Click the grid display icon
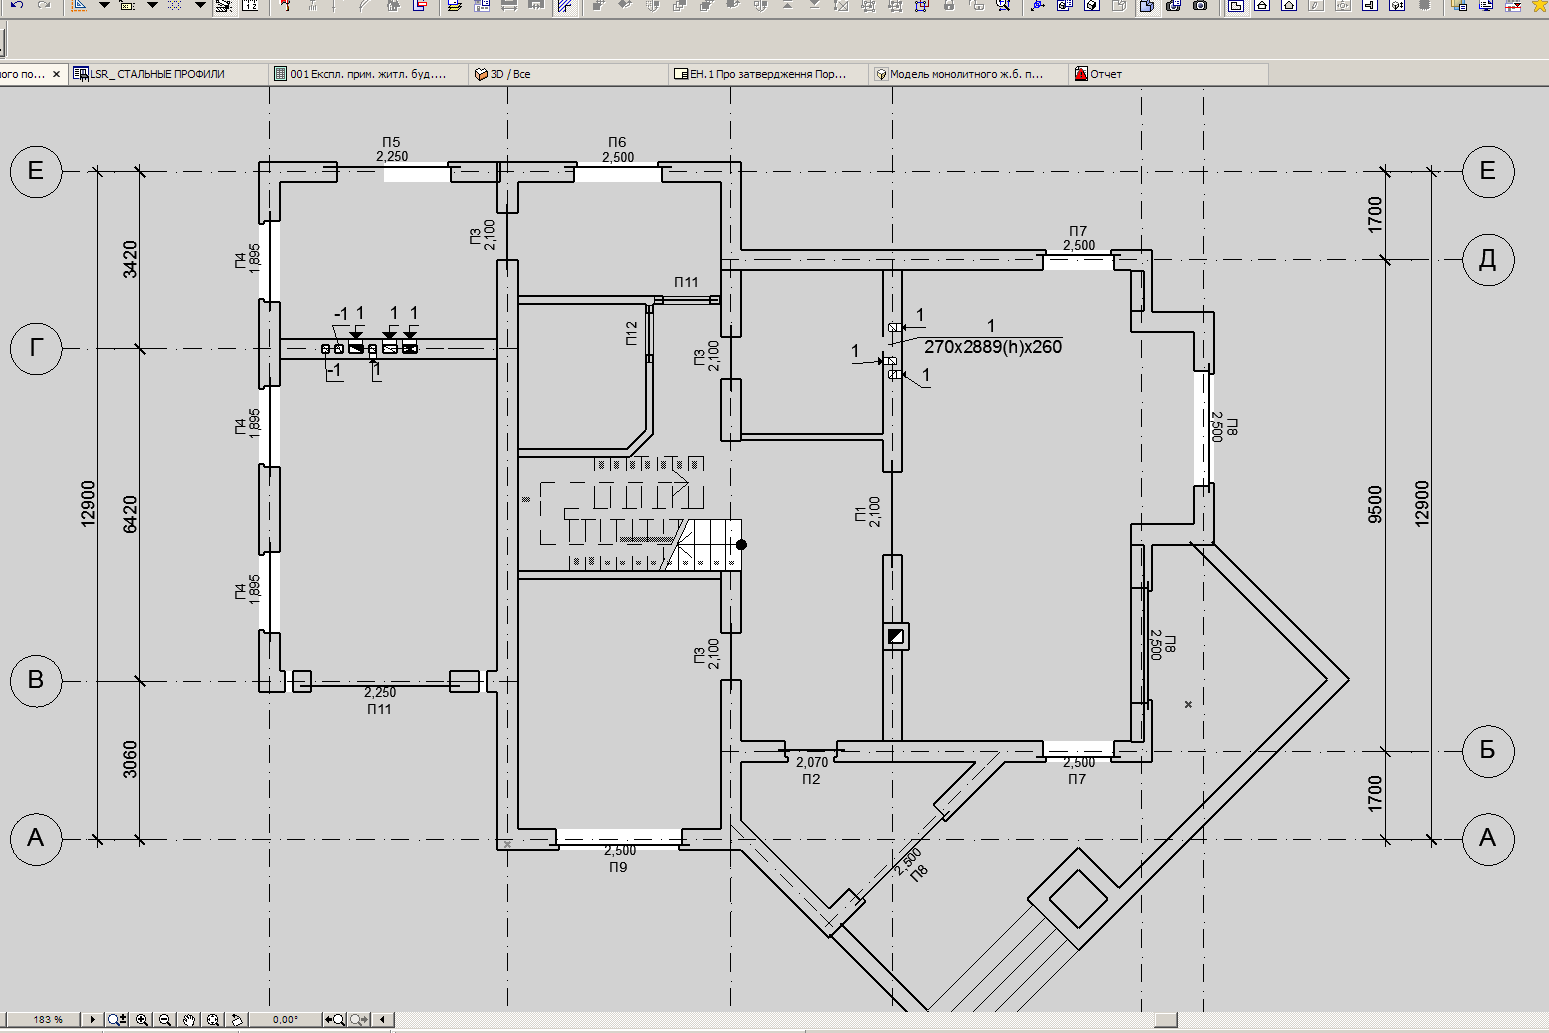The width and height of the screenshot is (1549, 1033). (175, 5)
